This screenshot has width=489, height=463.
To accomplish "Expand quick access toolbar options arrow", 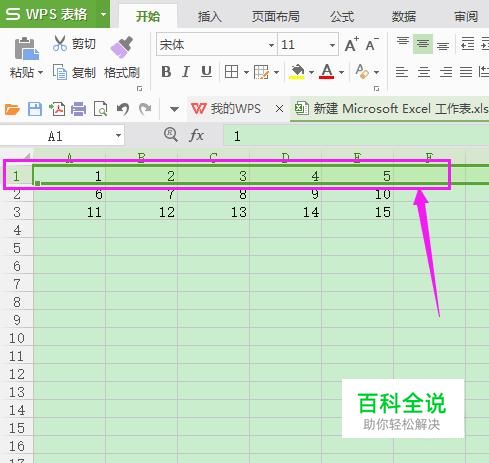I will (x=174, y=109).
